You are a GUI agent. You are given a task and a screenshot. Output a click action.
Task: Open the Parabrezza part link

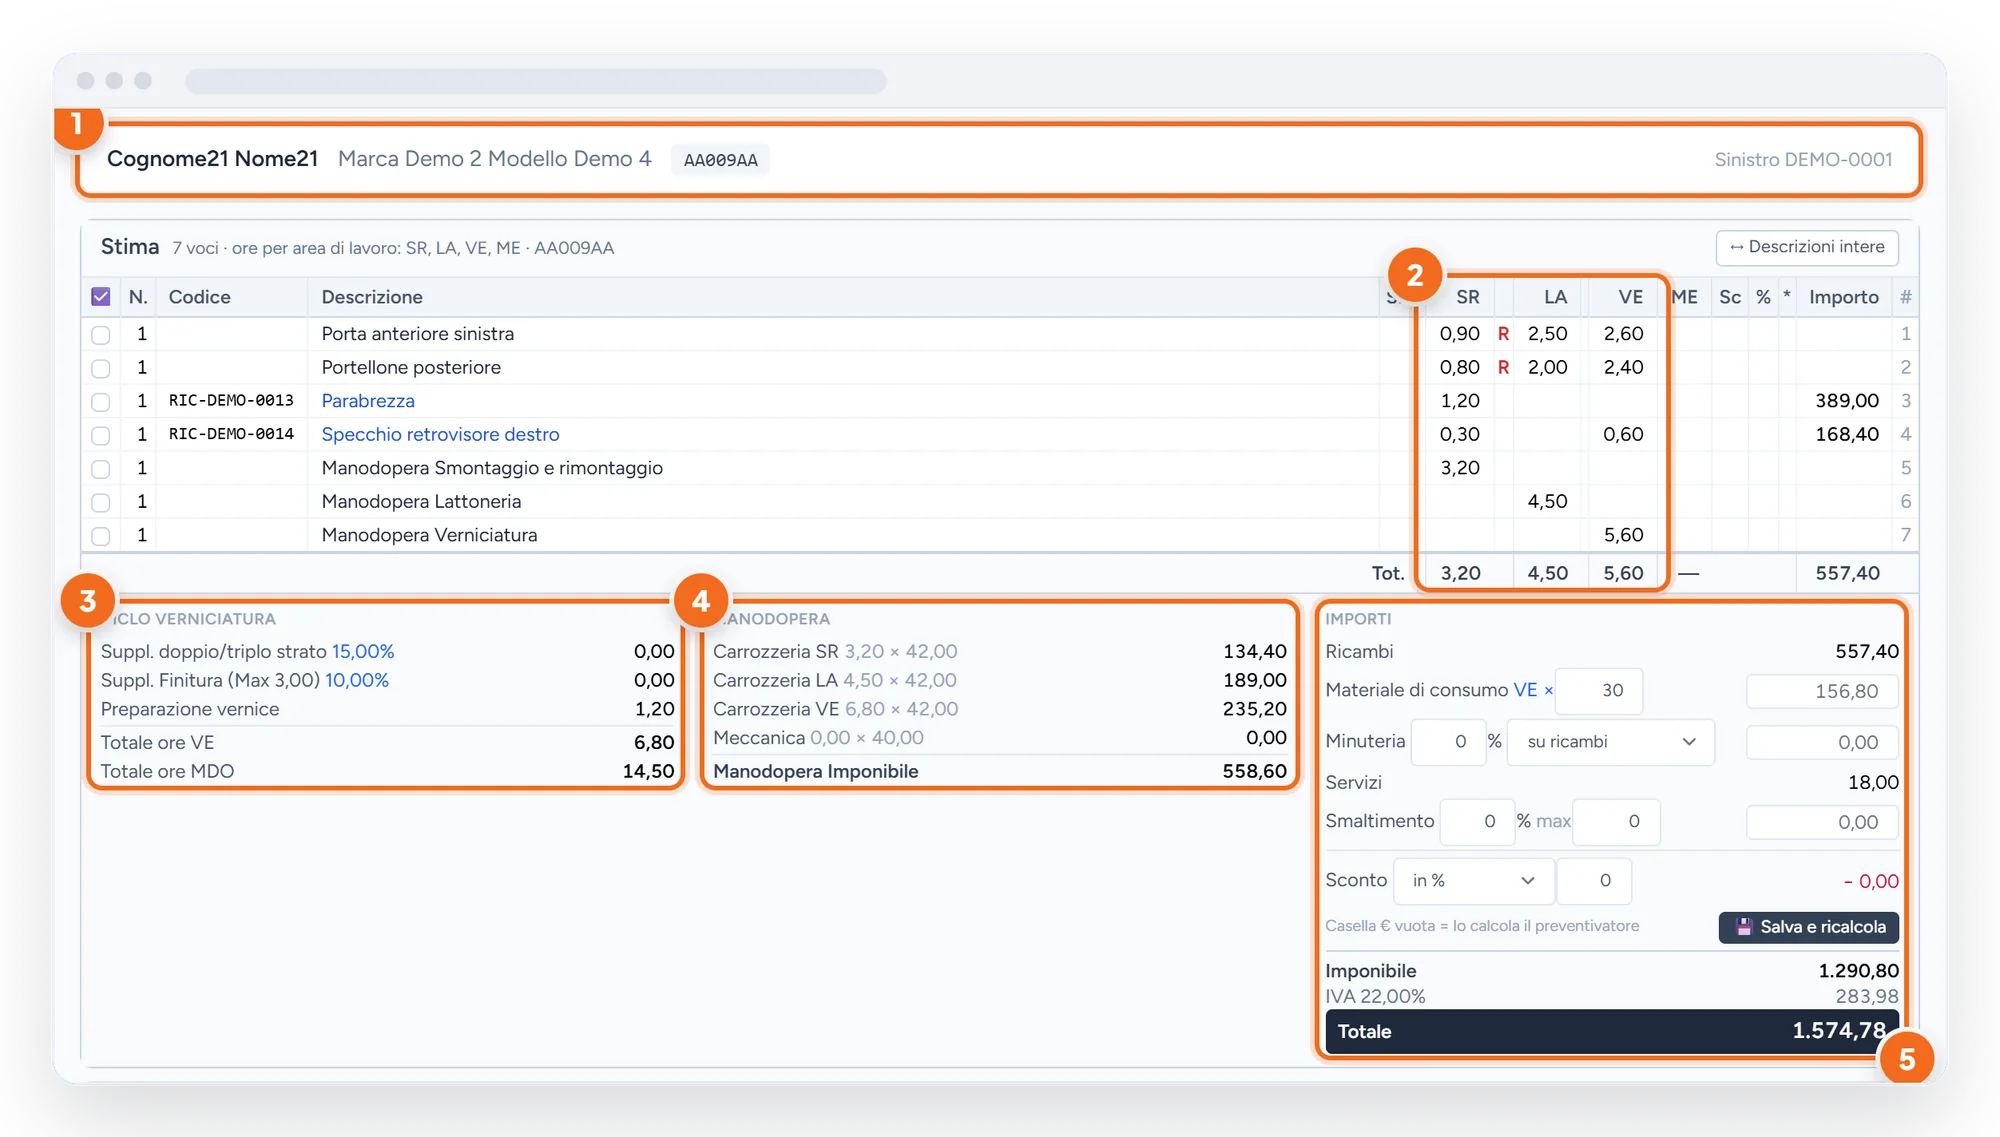pyautogui.click(x=368, y=401)
